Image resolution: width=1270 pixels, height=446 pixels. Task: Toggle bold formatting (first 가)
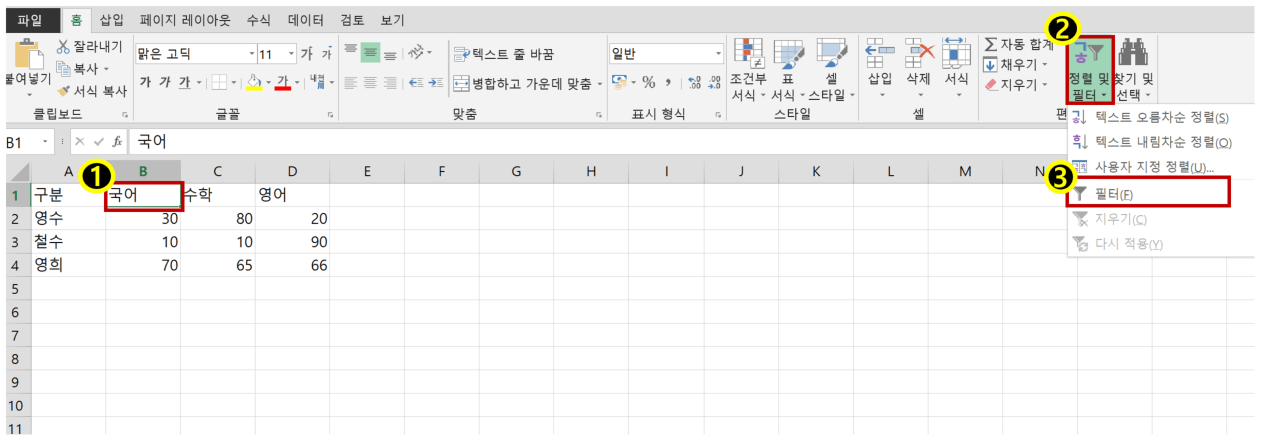146,82
